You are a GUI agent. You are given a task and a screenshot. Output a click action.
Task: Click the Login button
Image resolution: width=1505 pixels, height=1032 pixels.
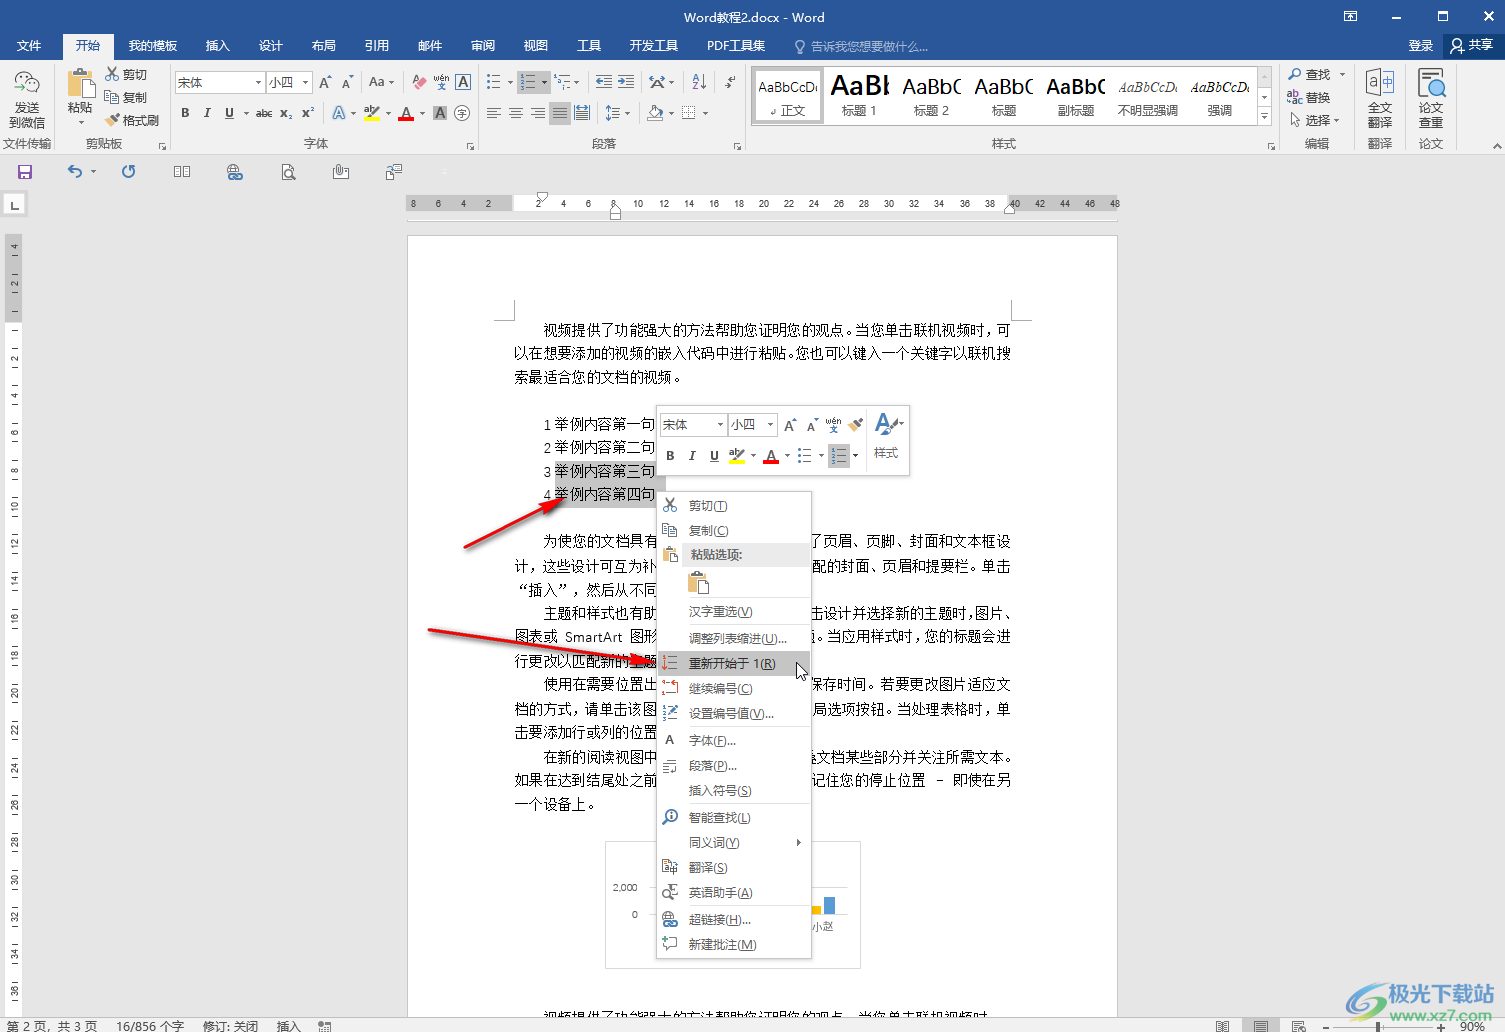pos(1421,46)
